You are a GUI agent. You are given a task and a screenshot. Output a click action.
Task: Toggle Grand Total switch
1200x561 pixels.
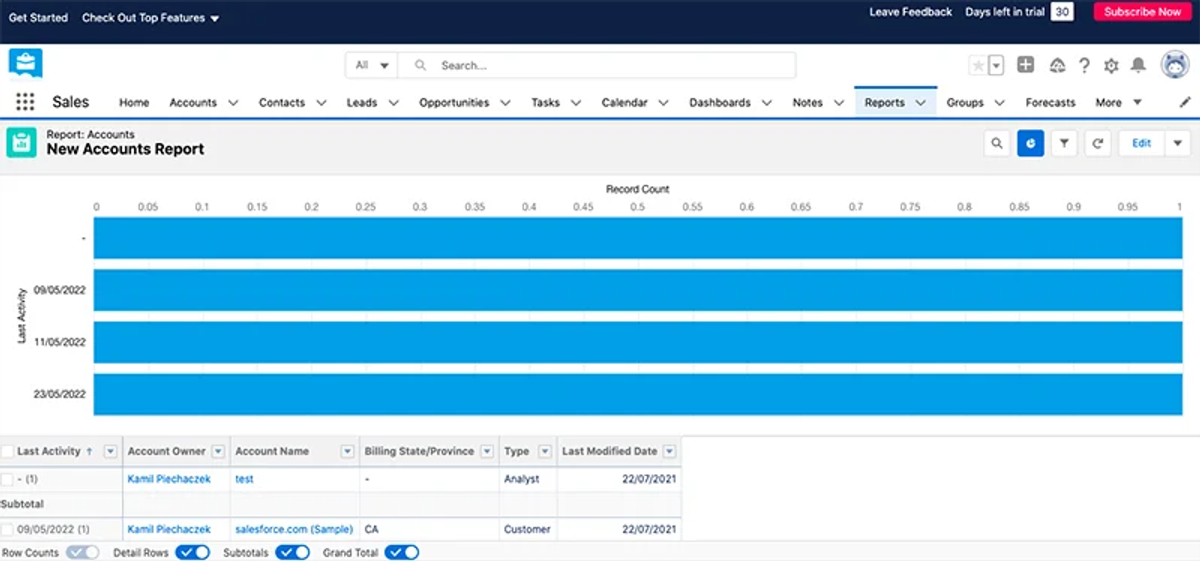point(401,552)
